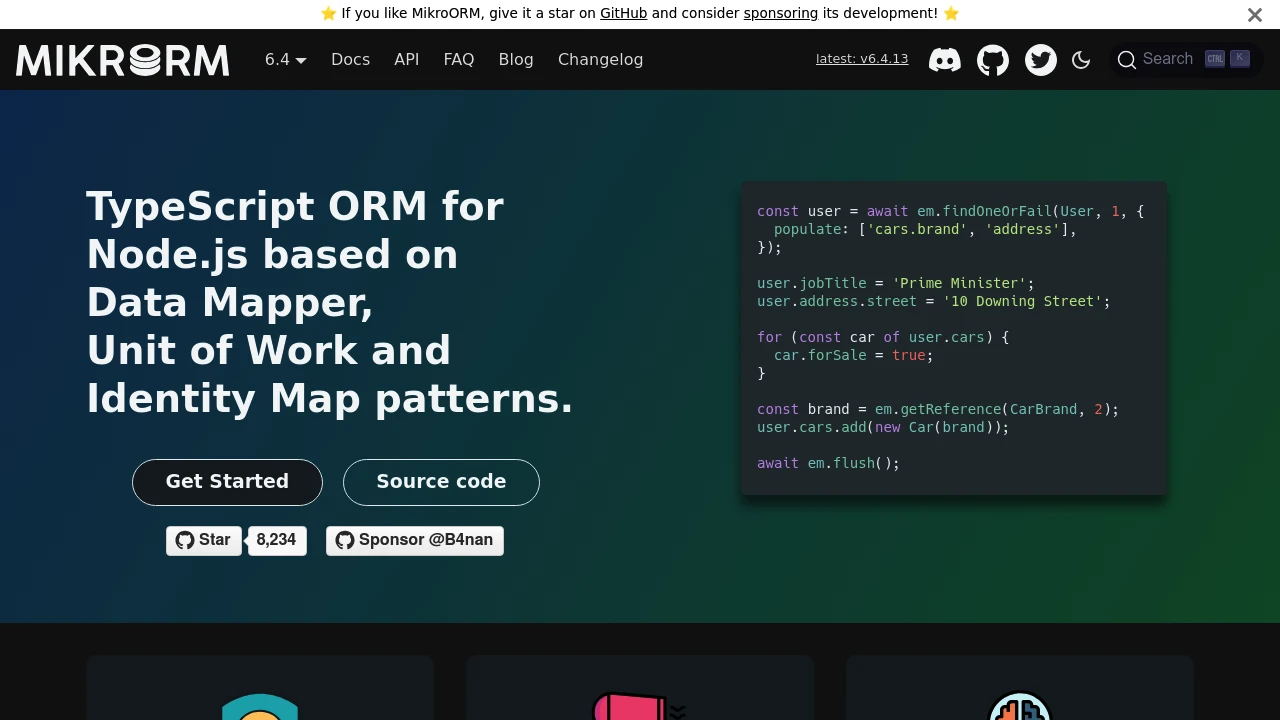Dismiss the announcement banner with the X
Viewport: 1280px width, 720px height.
pyautogui.click(x=1255, y=15)
